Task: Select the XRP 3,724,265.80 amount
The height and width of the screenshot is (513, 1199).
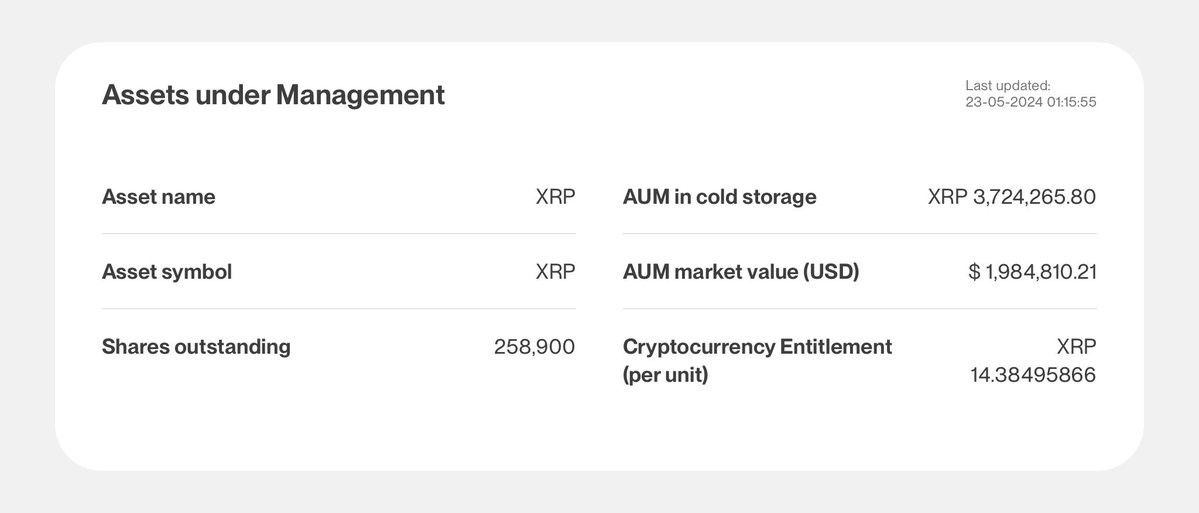Action: click(1012, 197)
